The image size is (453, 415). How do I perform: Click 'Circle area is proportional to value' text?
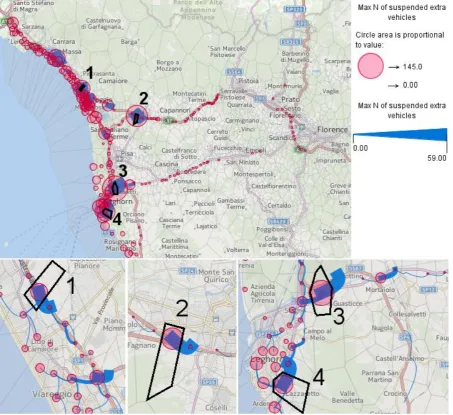400,40
